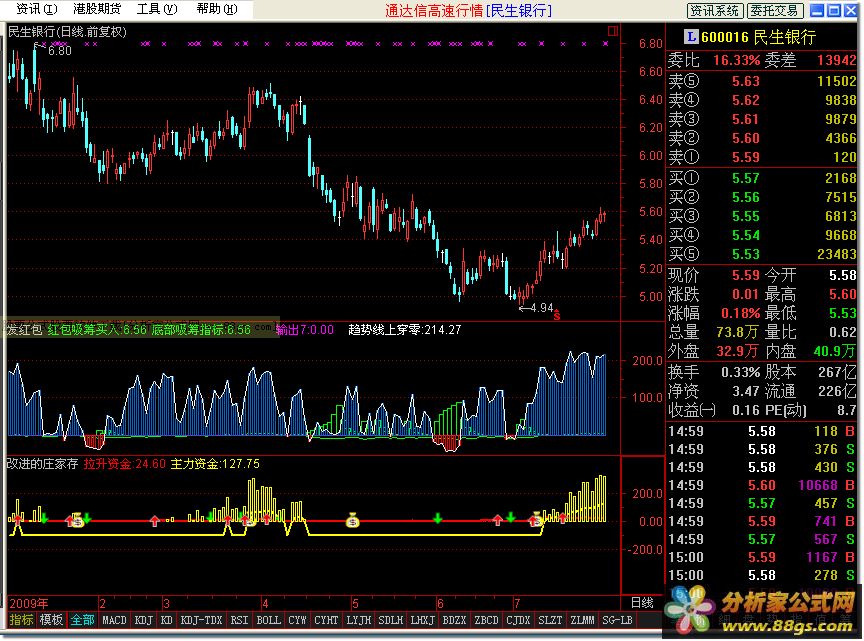Select the BDZX indicator tab
The image size is (864, 641).
(x=455, y=620)
